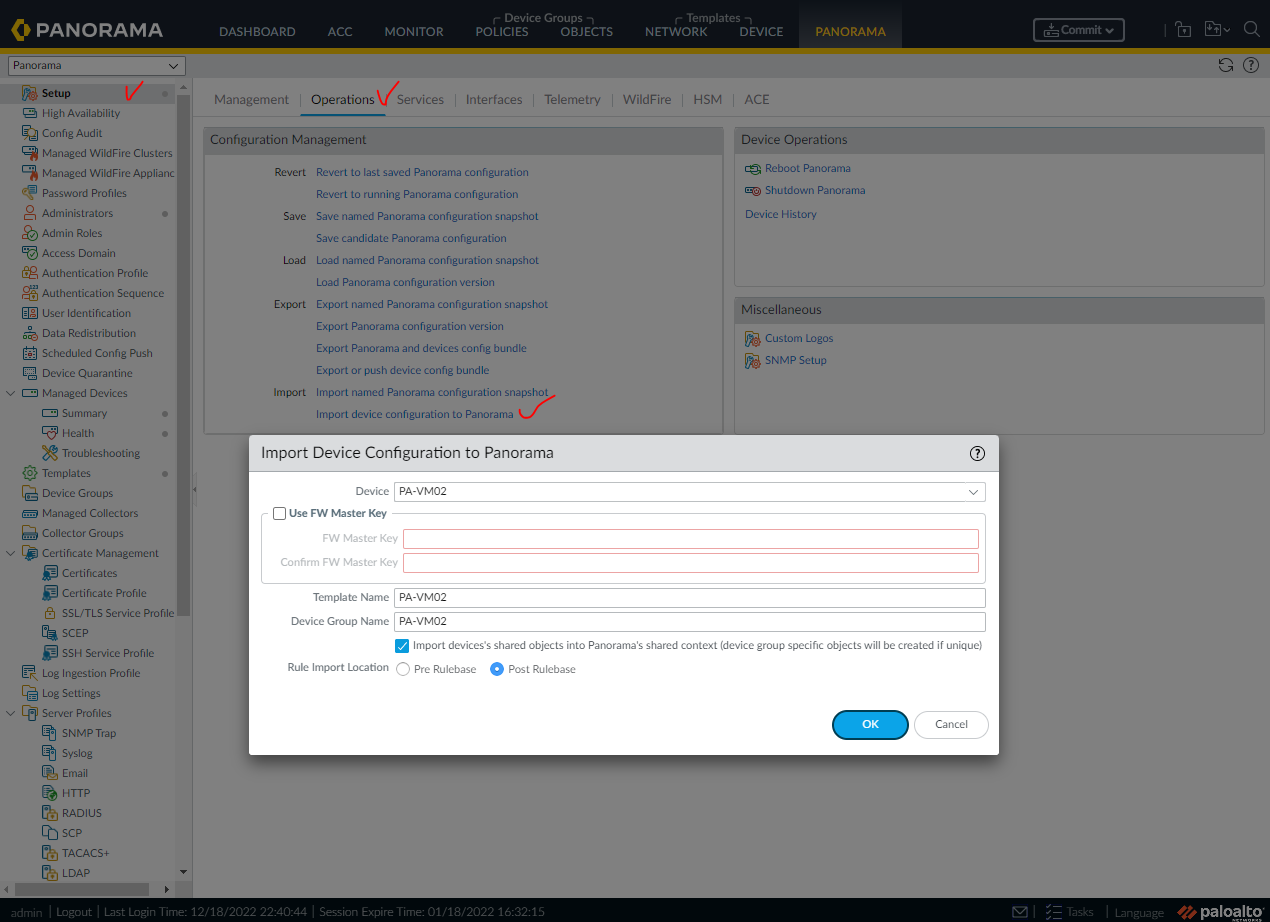Click Password Profiles sidebar icon
The image size is (1270, 922).
point(30,193)
